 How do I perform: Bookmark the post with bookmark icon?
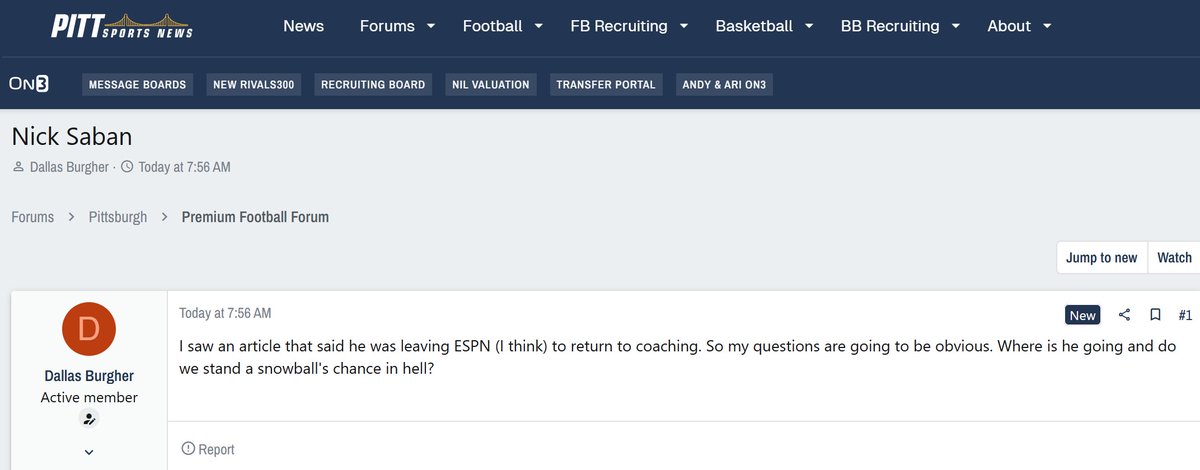pos(1155,315)
